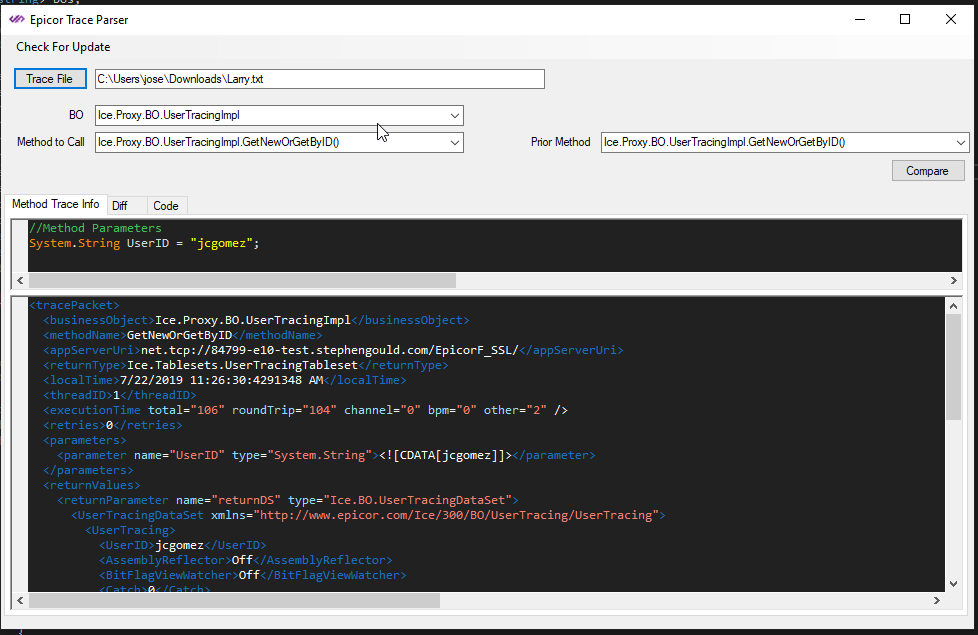Click the <threadID> line
Screen dimensions: 978x635
[120, 395]
